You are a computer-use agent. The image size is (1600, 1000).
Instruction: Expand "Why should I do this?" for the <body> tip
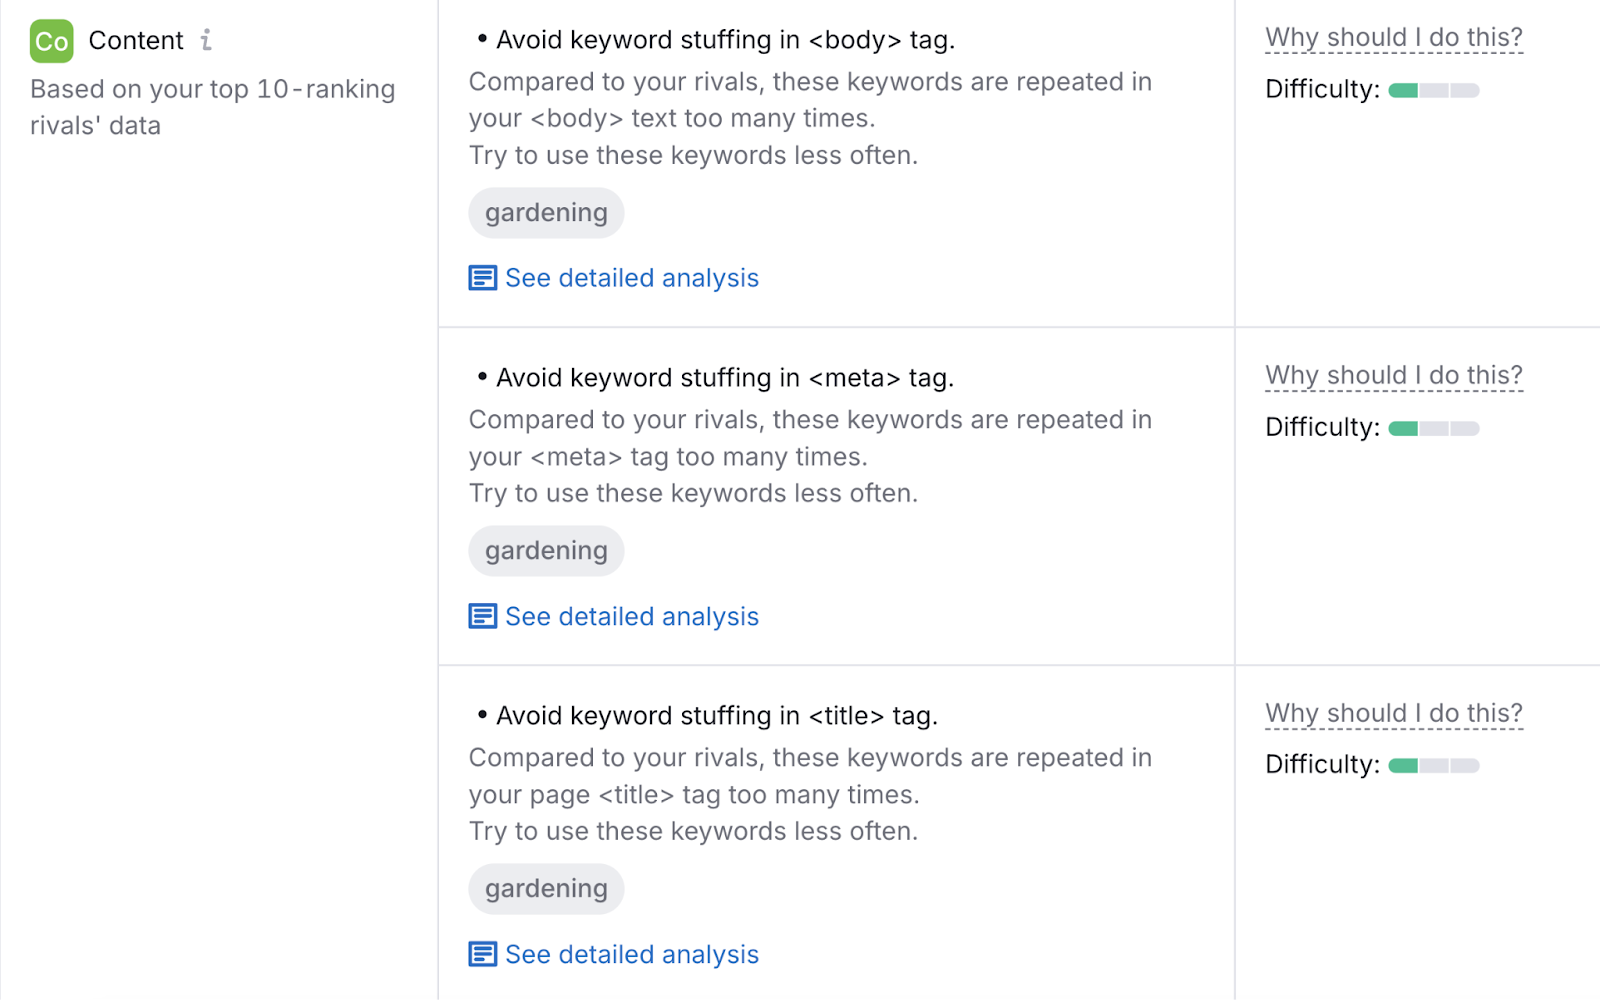pos(1393,36)
